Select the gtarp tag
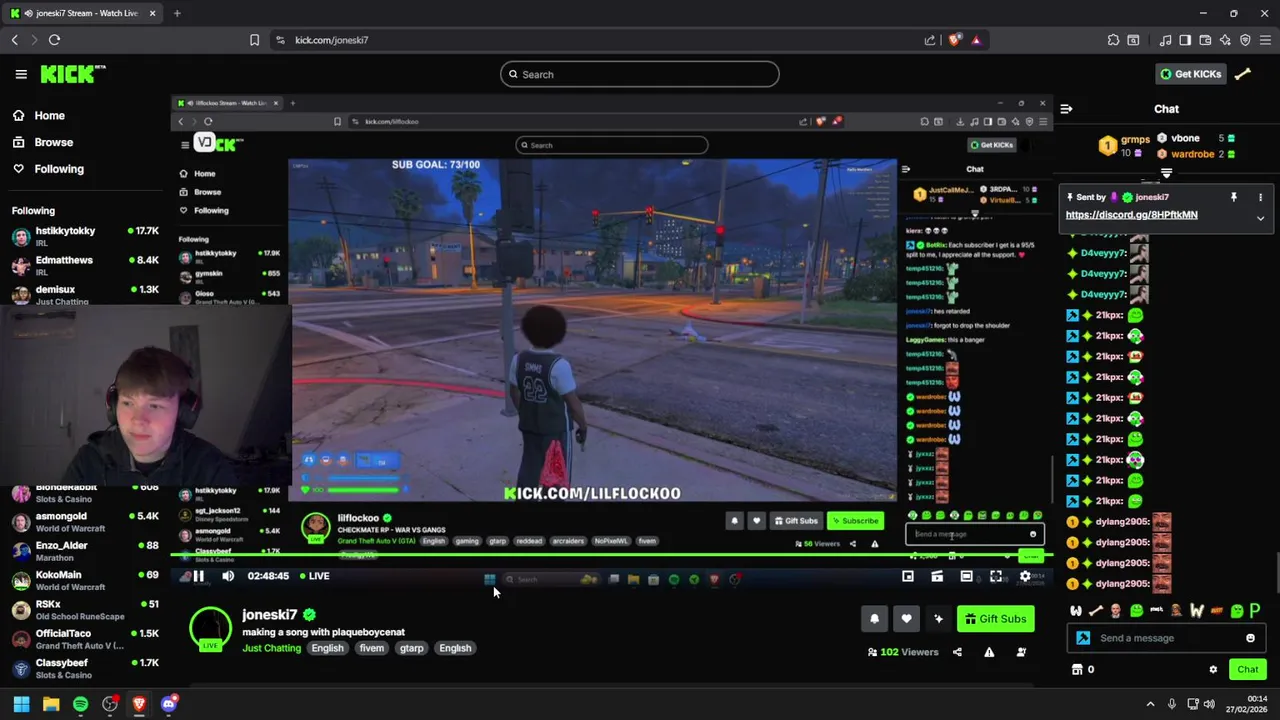Image resolution: width=1280 pixels, height=720 pixels. (x=412, y=648)
